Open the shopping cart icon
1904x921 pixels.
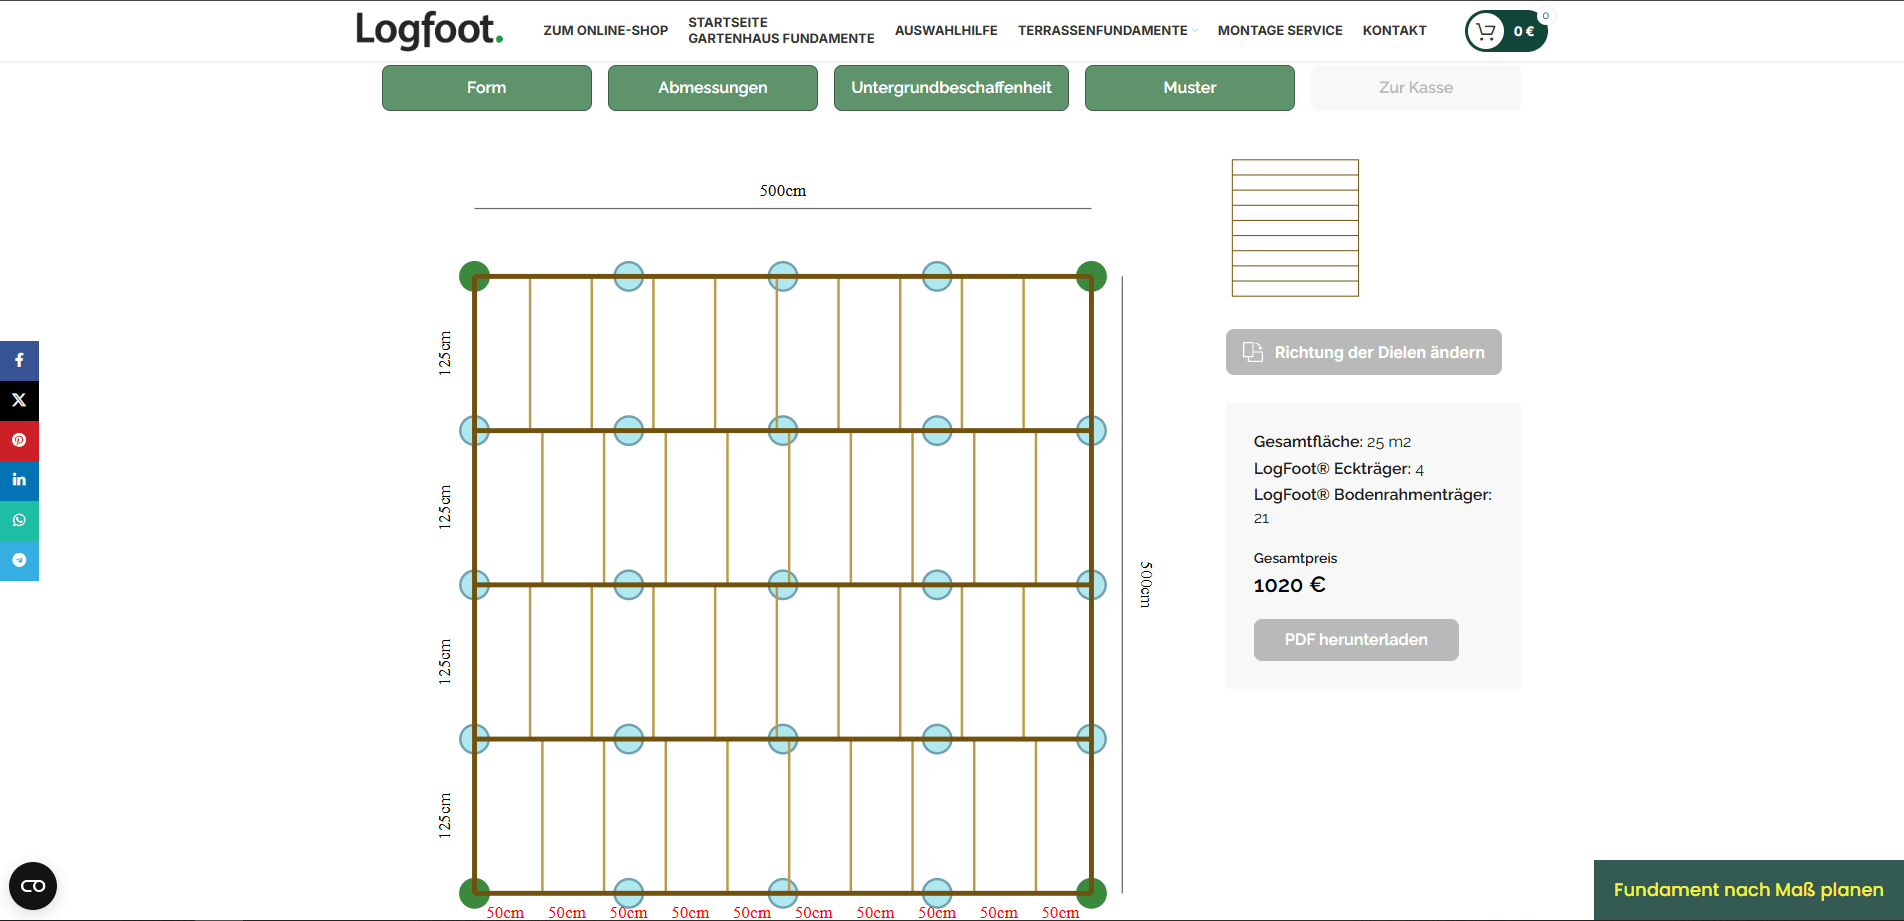1486,31
